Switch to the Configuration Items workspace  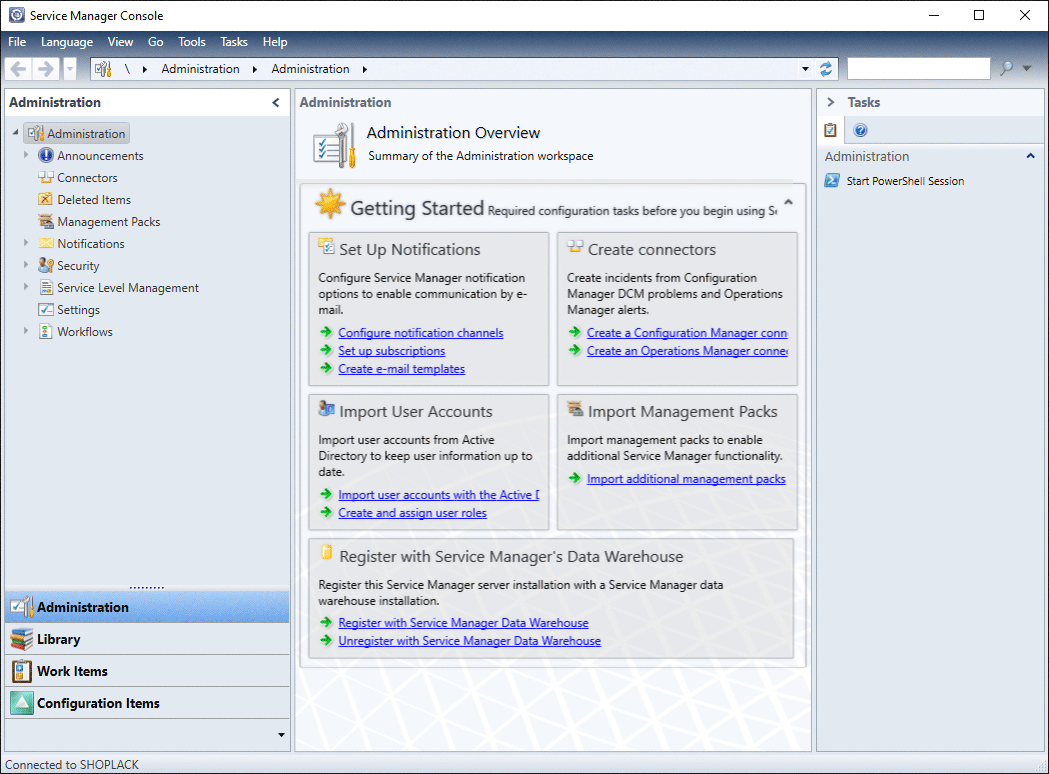(147, 703)
